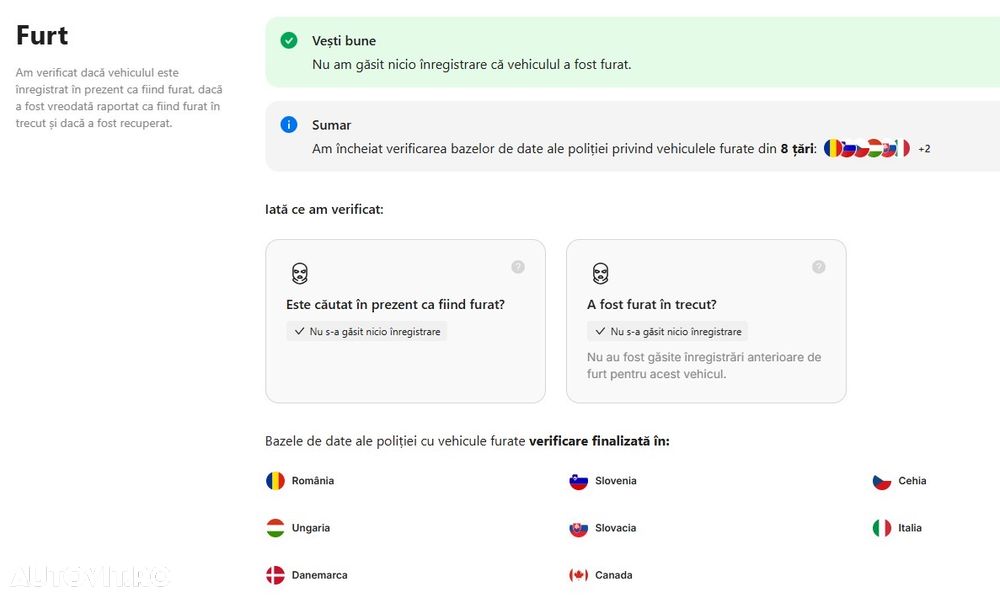Click the Cehia flag icon
This screenshot has width=1000, height=597.
pyautogui.click(x=881, y=481)
